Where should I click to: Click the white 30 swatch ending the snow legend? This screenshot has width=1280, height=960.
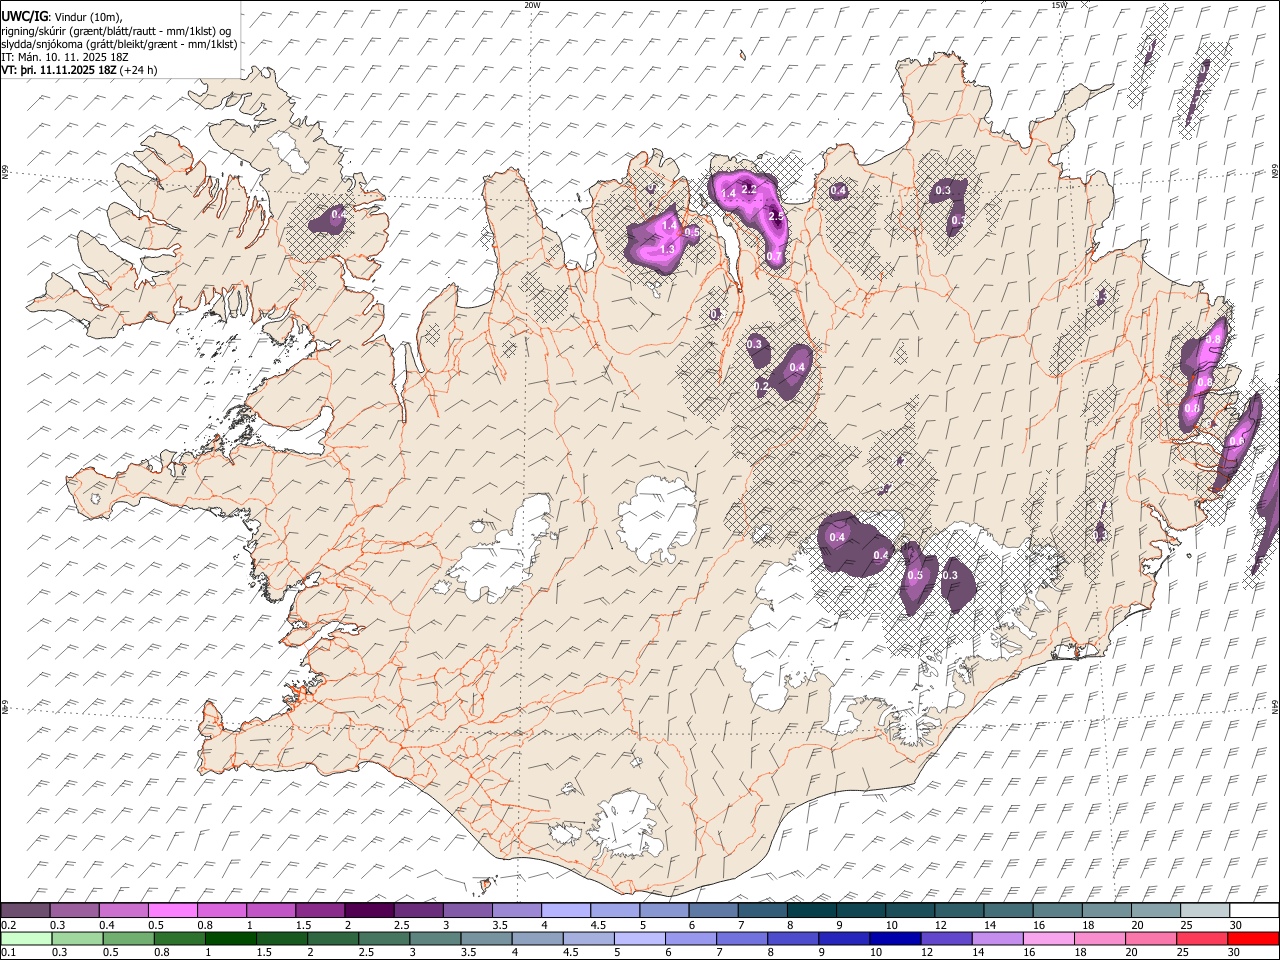(x=1254, y=911)
